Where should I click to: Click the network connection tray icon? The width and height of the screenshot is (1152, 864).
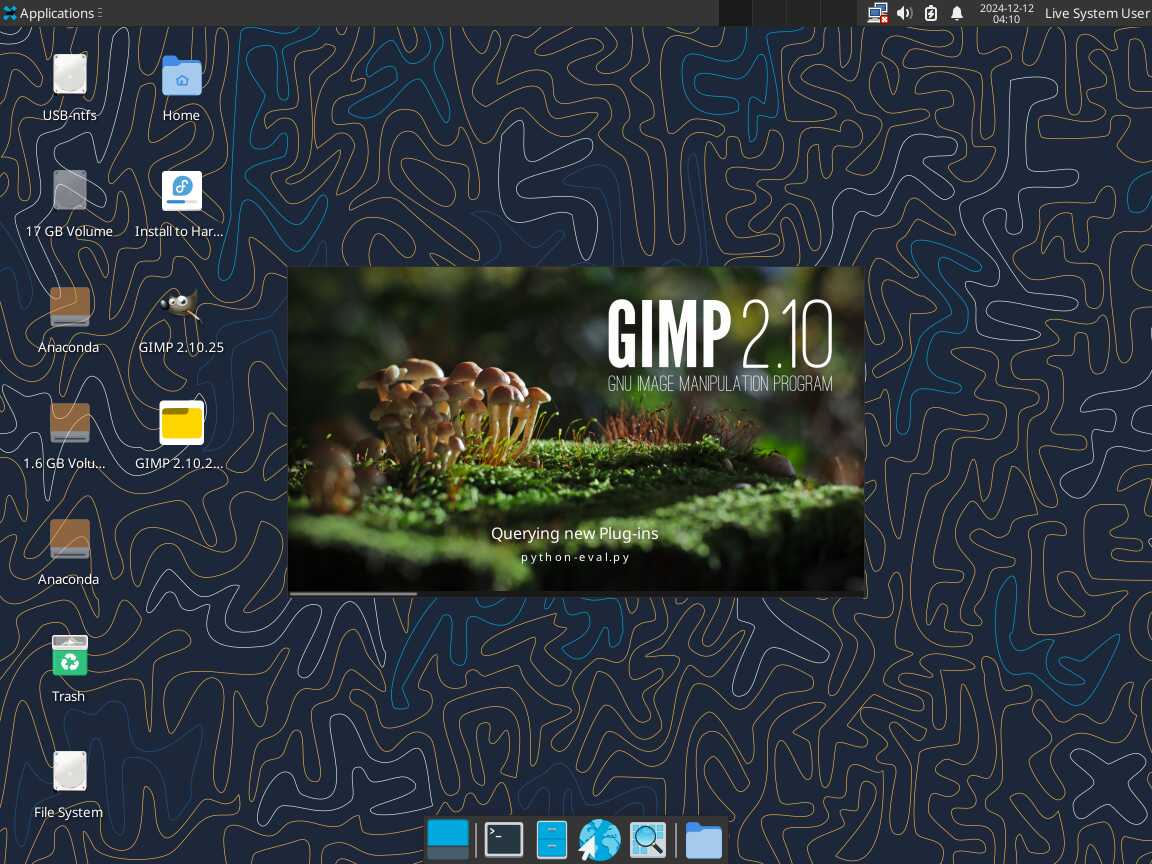tap(877, 13)
